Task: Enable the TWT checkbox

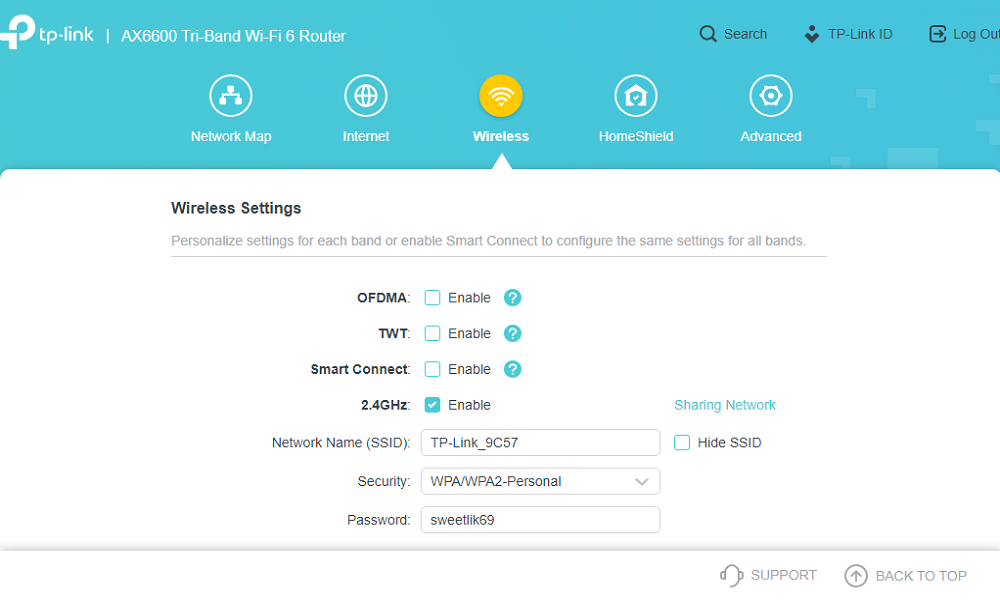Action: 432,333
